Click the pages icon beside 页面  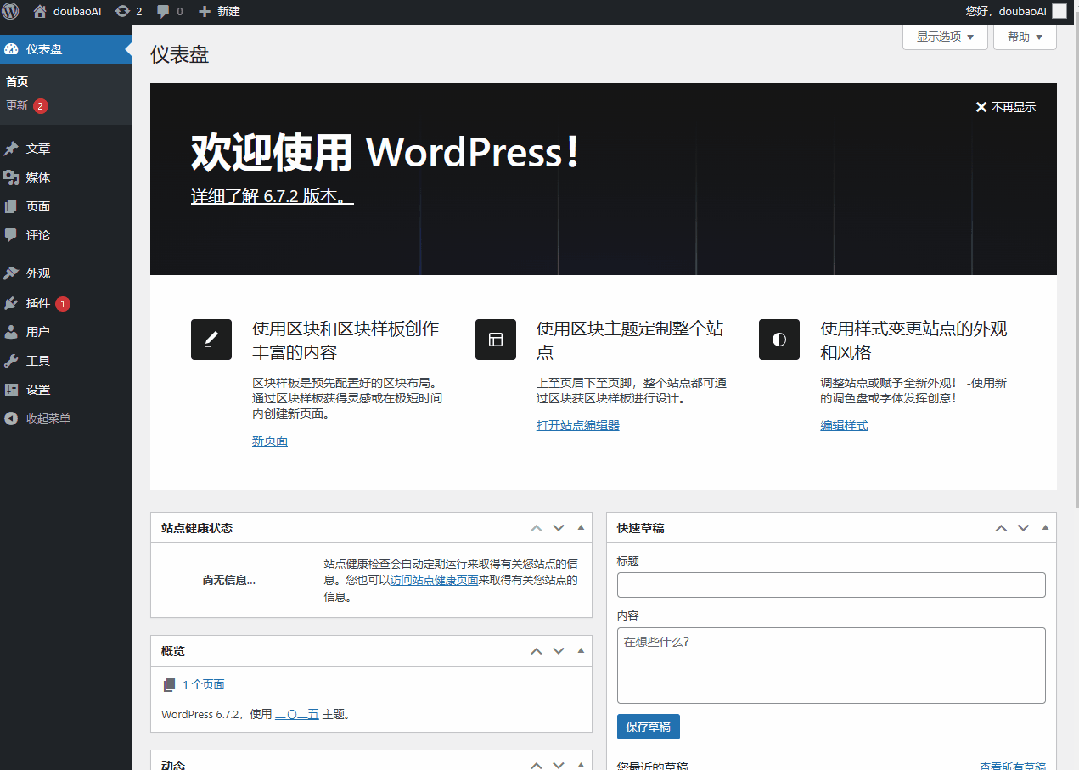pos(11,206)
